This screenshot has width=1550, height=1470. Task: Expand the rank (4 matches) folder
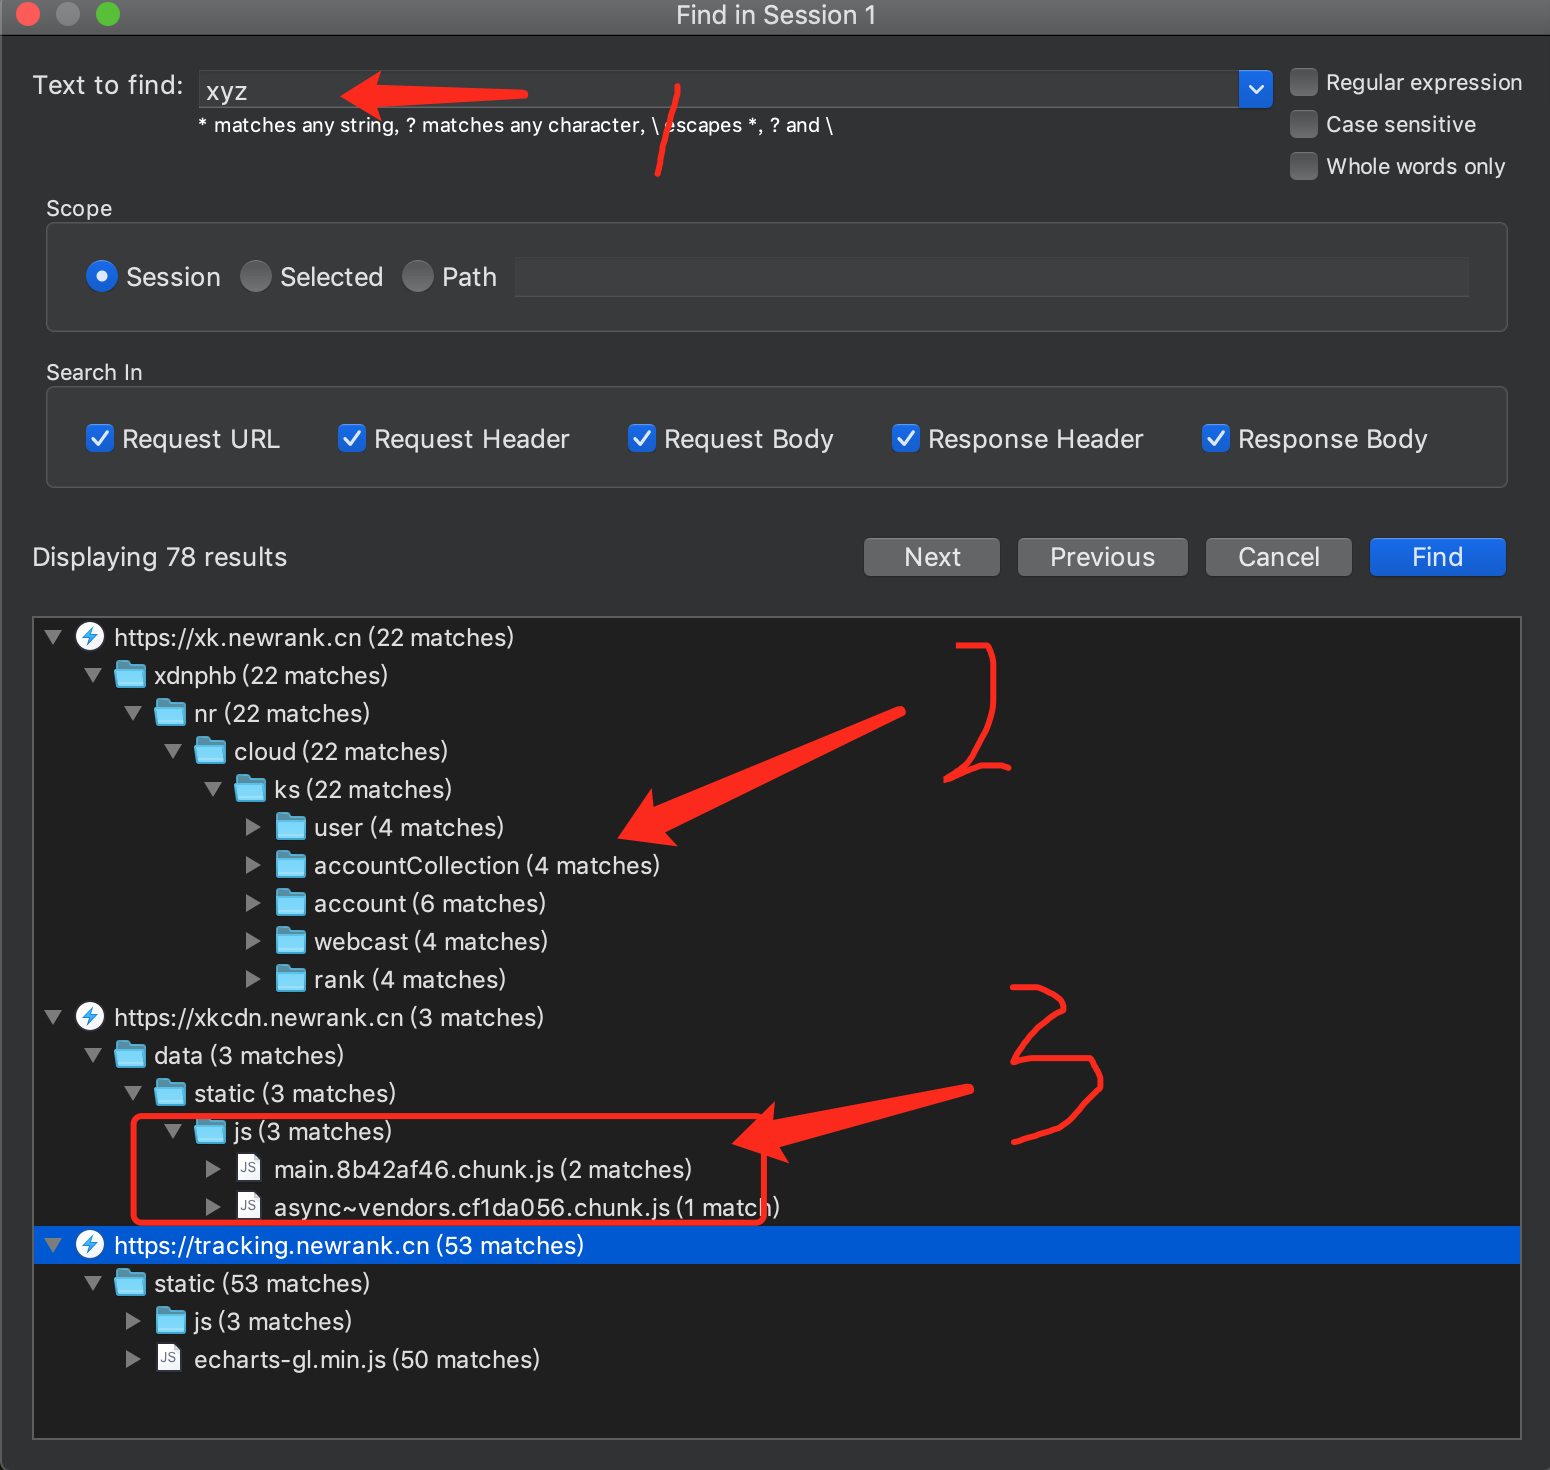pyautogui.click(x=253, y=978)
